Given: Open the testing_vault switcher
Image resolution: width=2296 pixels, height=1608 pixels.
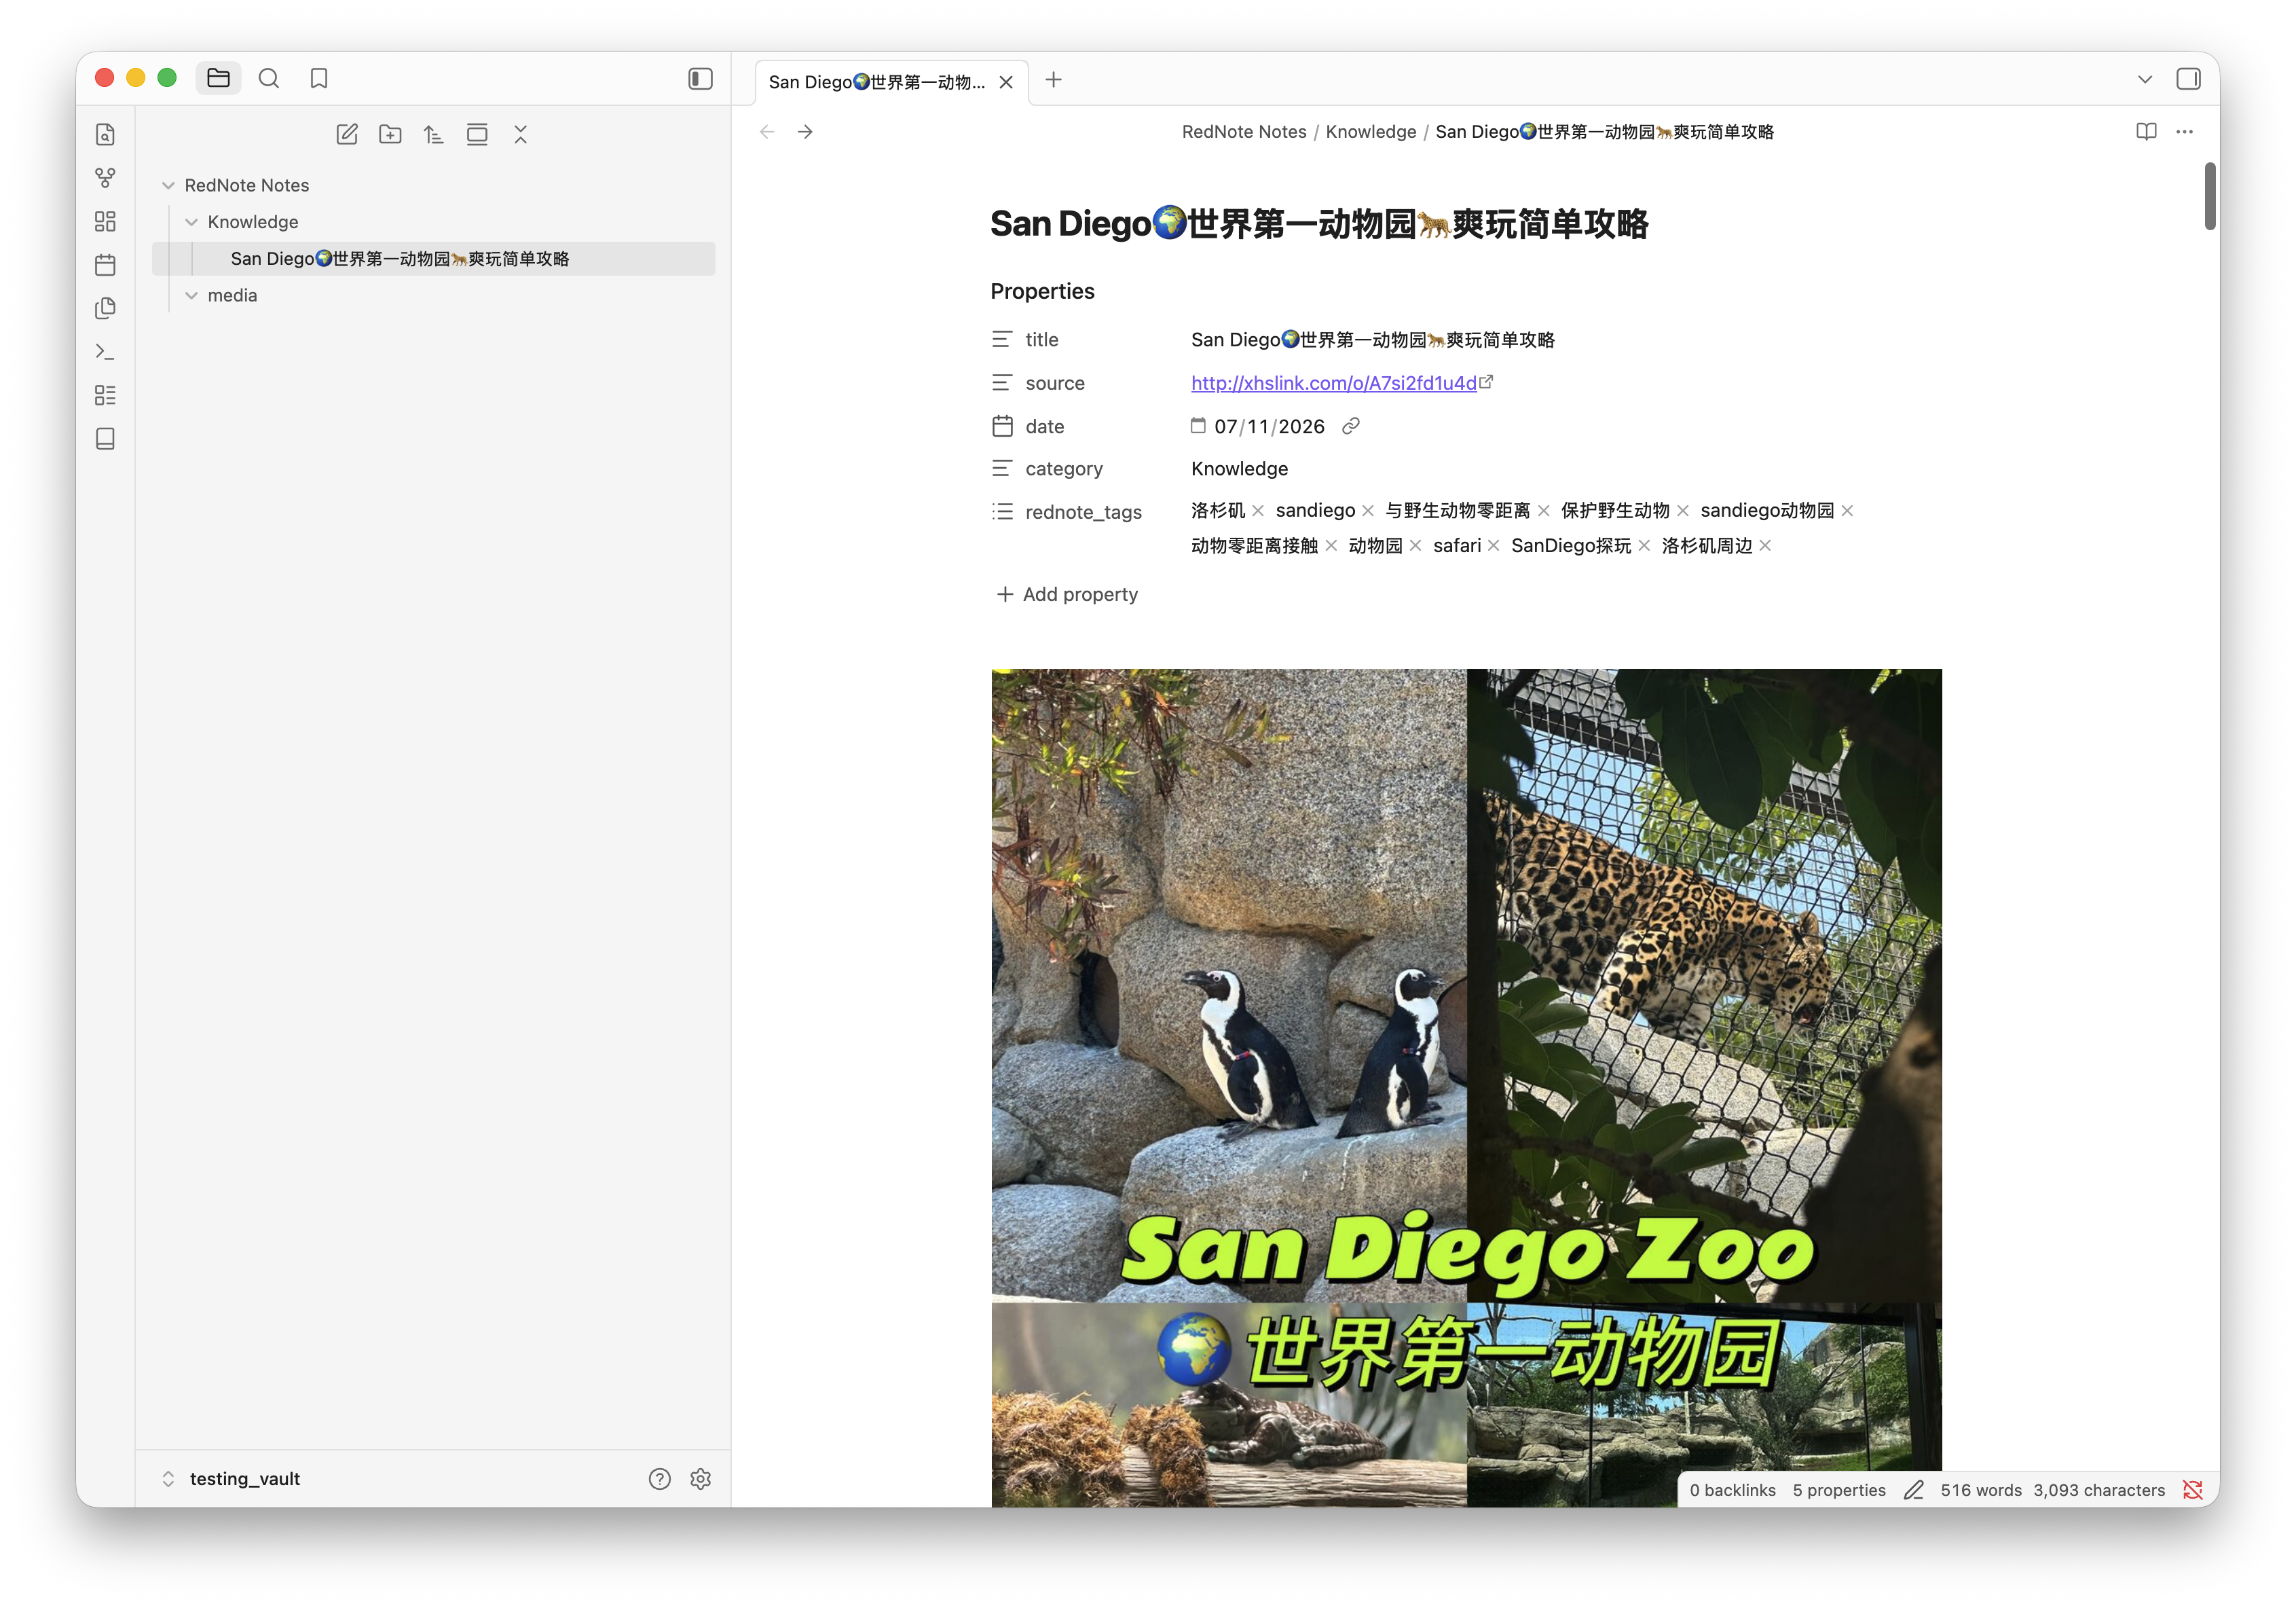Looking at the screenshot, I should (x=232, y=1479).
